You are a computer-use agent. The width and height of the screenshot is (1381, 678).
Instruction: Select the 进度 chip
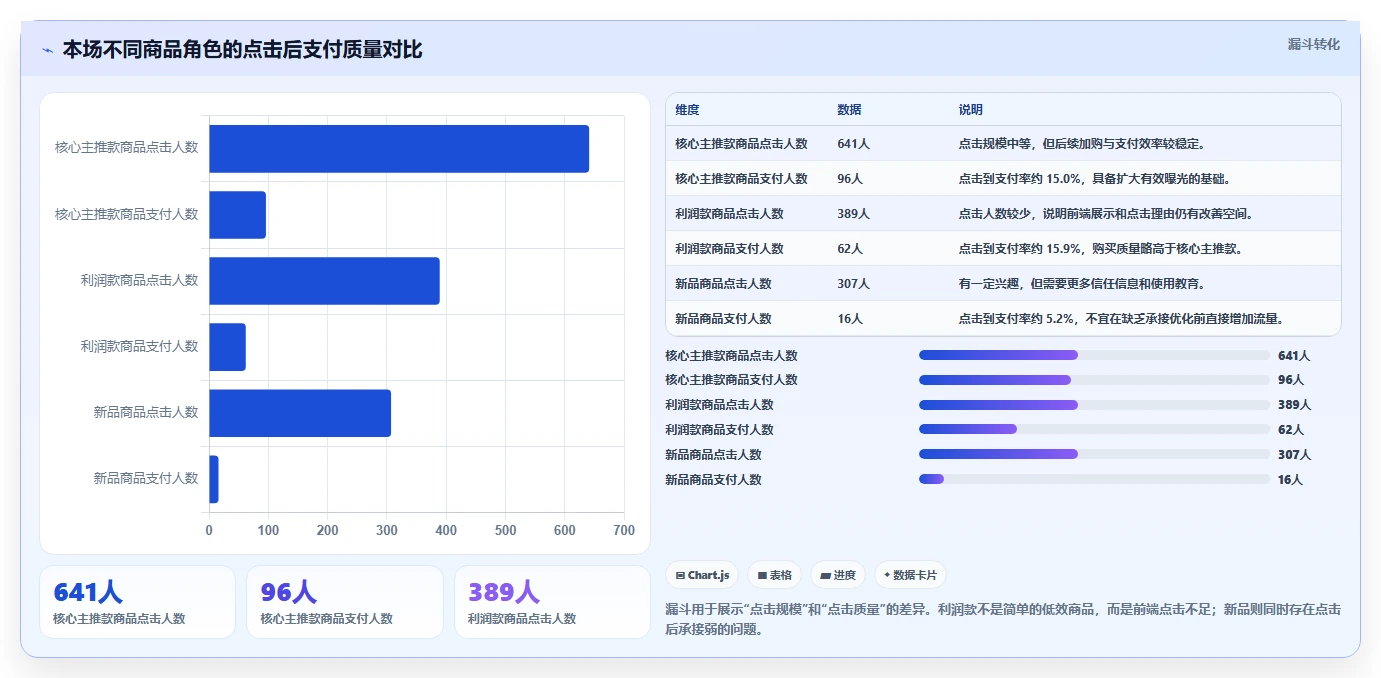[838, 575]
